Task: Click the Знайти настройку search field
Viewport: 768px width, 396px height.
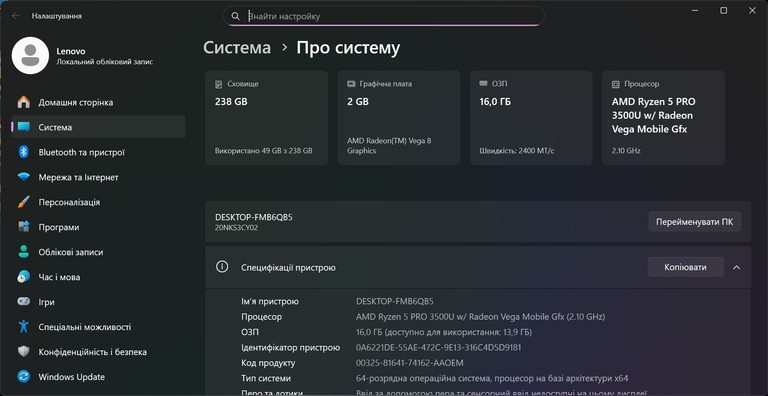Action: tap(384, 16)
